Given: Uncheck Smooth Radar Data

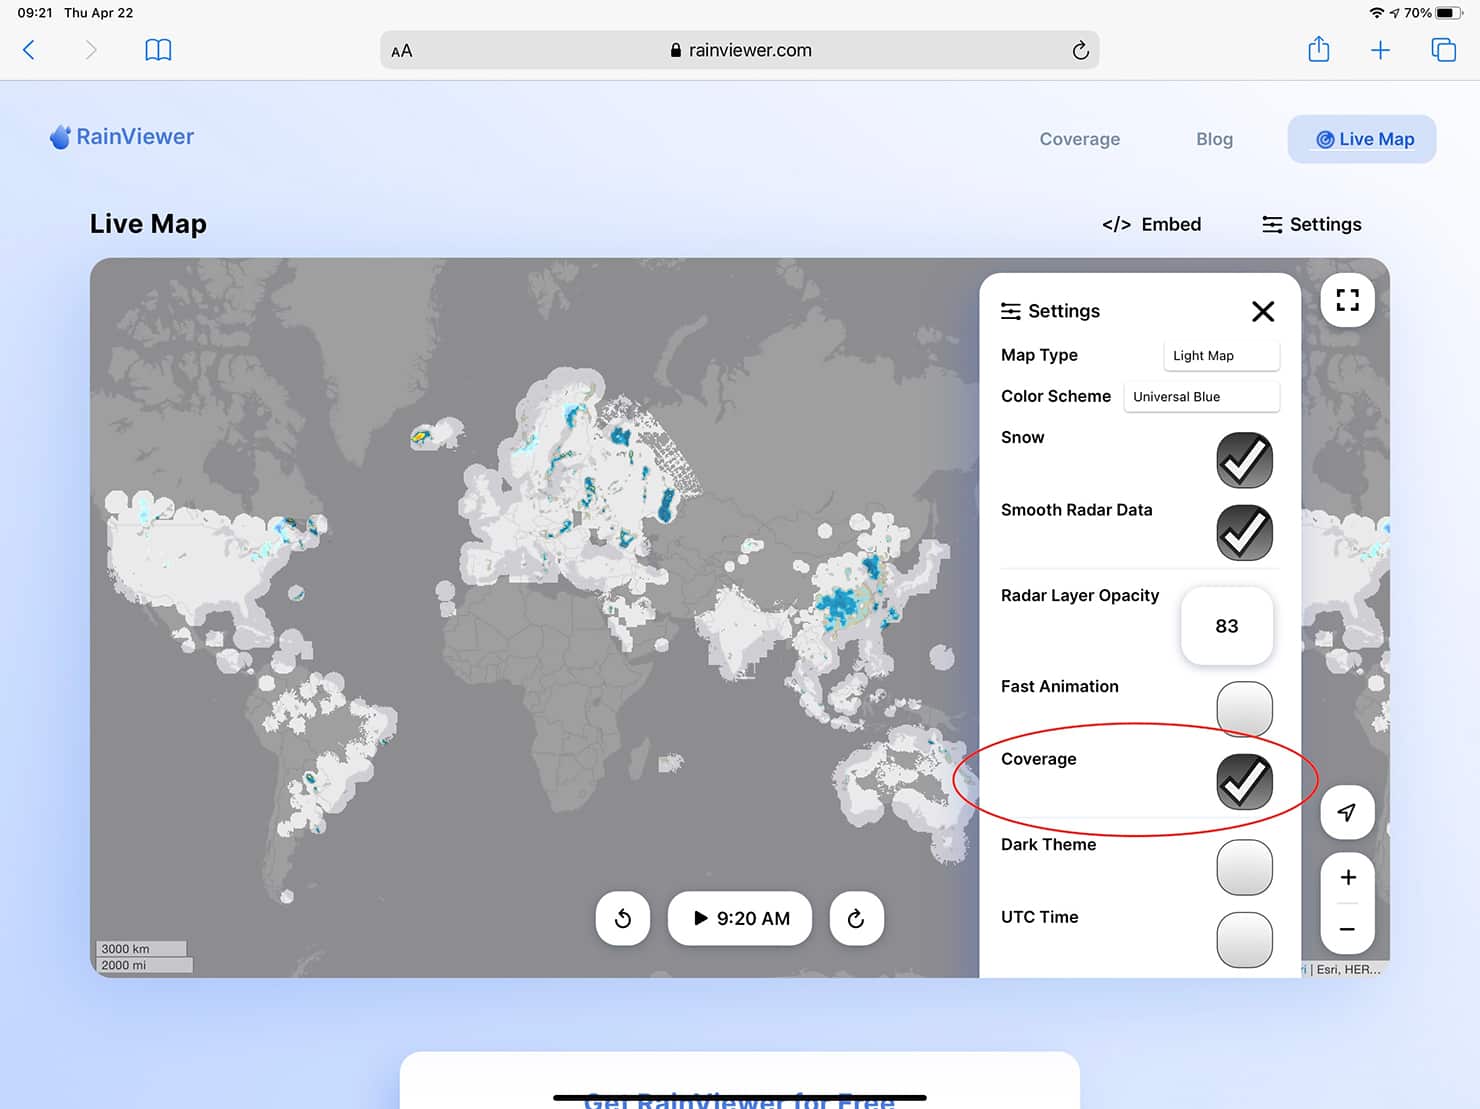Looking at the screenshot, I should pos(1244,532).
